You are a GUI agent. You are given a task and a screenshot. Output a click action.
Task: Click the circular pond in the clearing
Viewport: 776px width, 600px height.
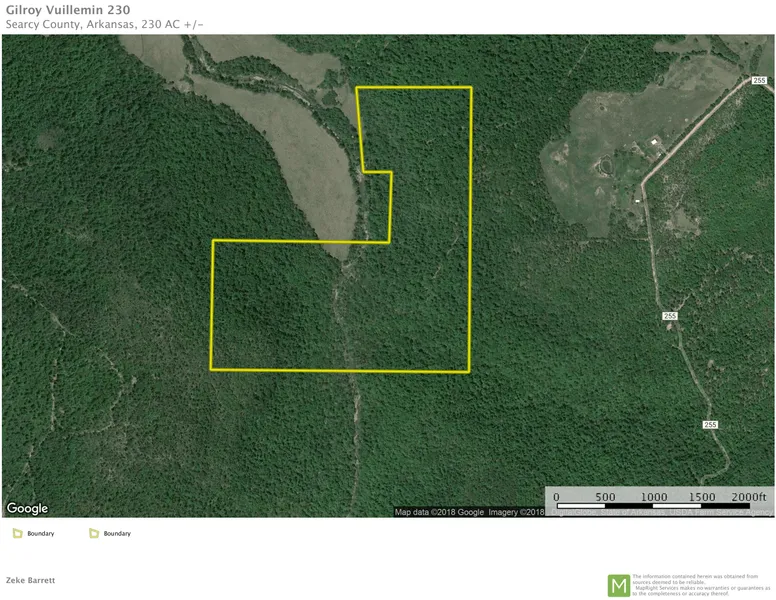point(604,166)
